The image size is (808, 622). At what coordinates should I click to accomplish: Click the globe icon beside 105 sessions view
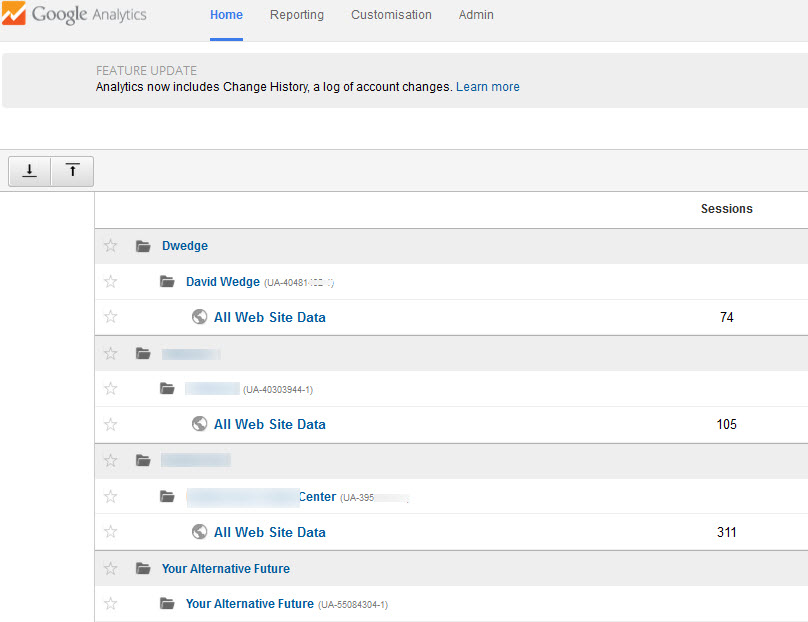[x=199, y=424]
